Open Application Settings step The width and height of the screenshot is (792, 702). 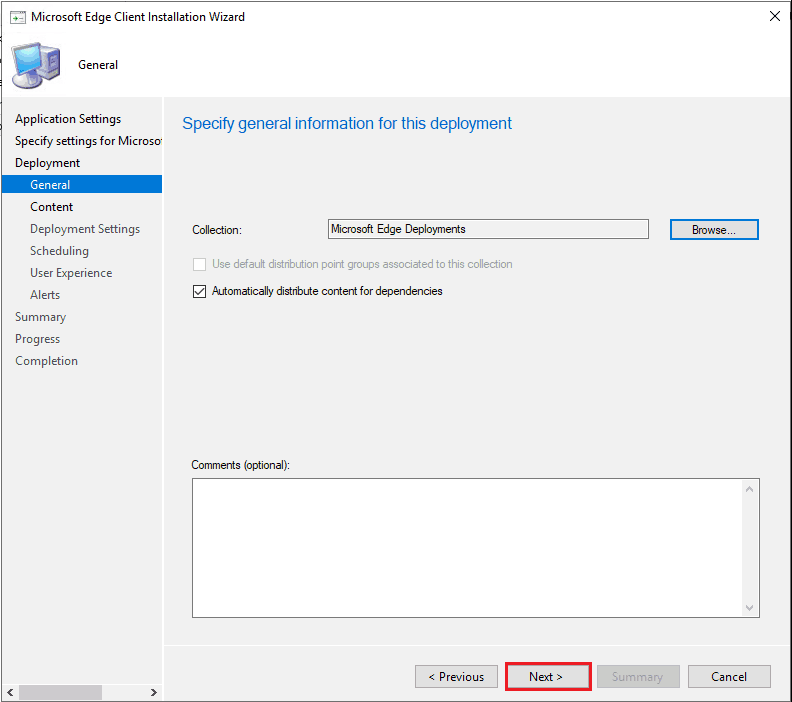point(68,119)
